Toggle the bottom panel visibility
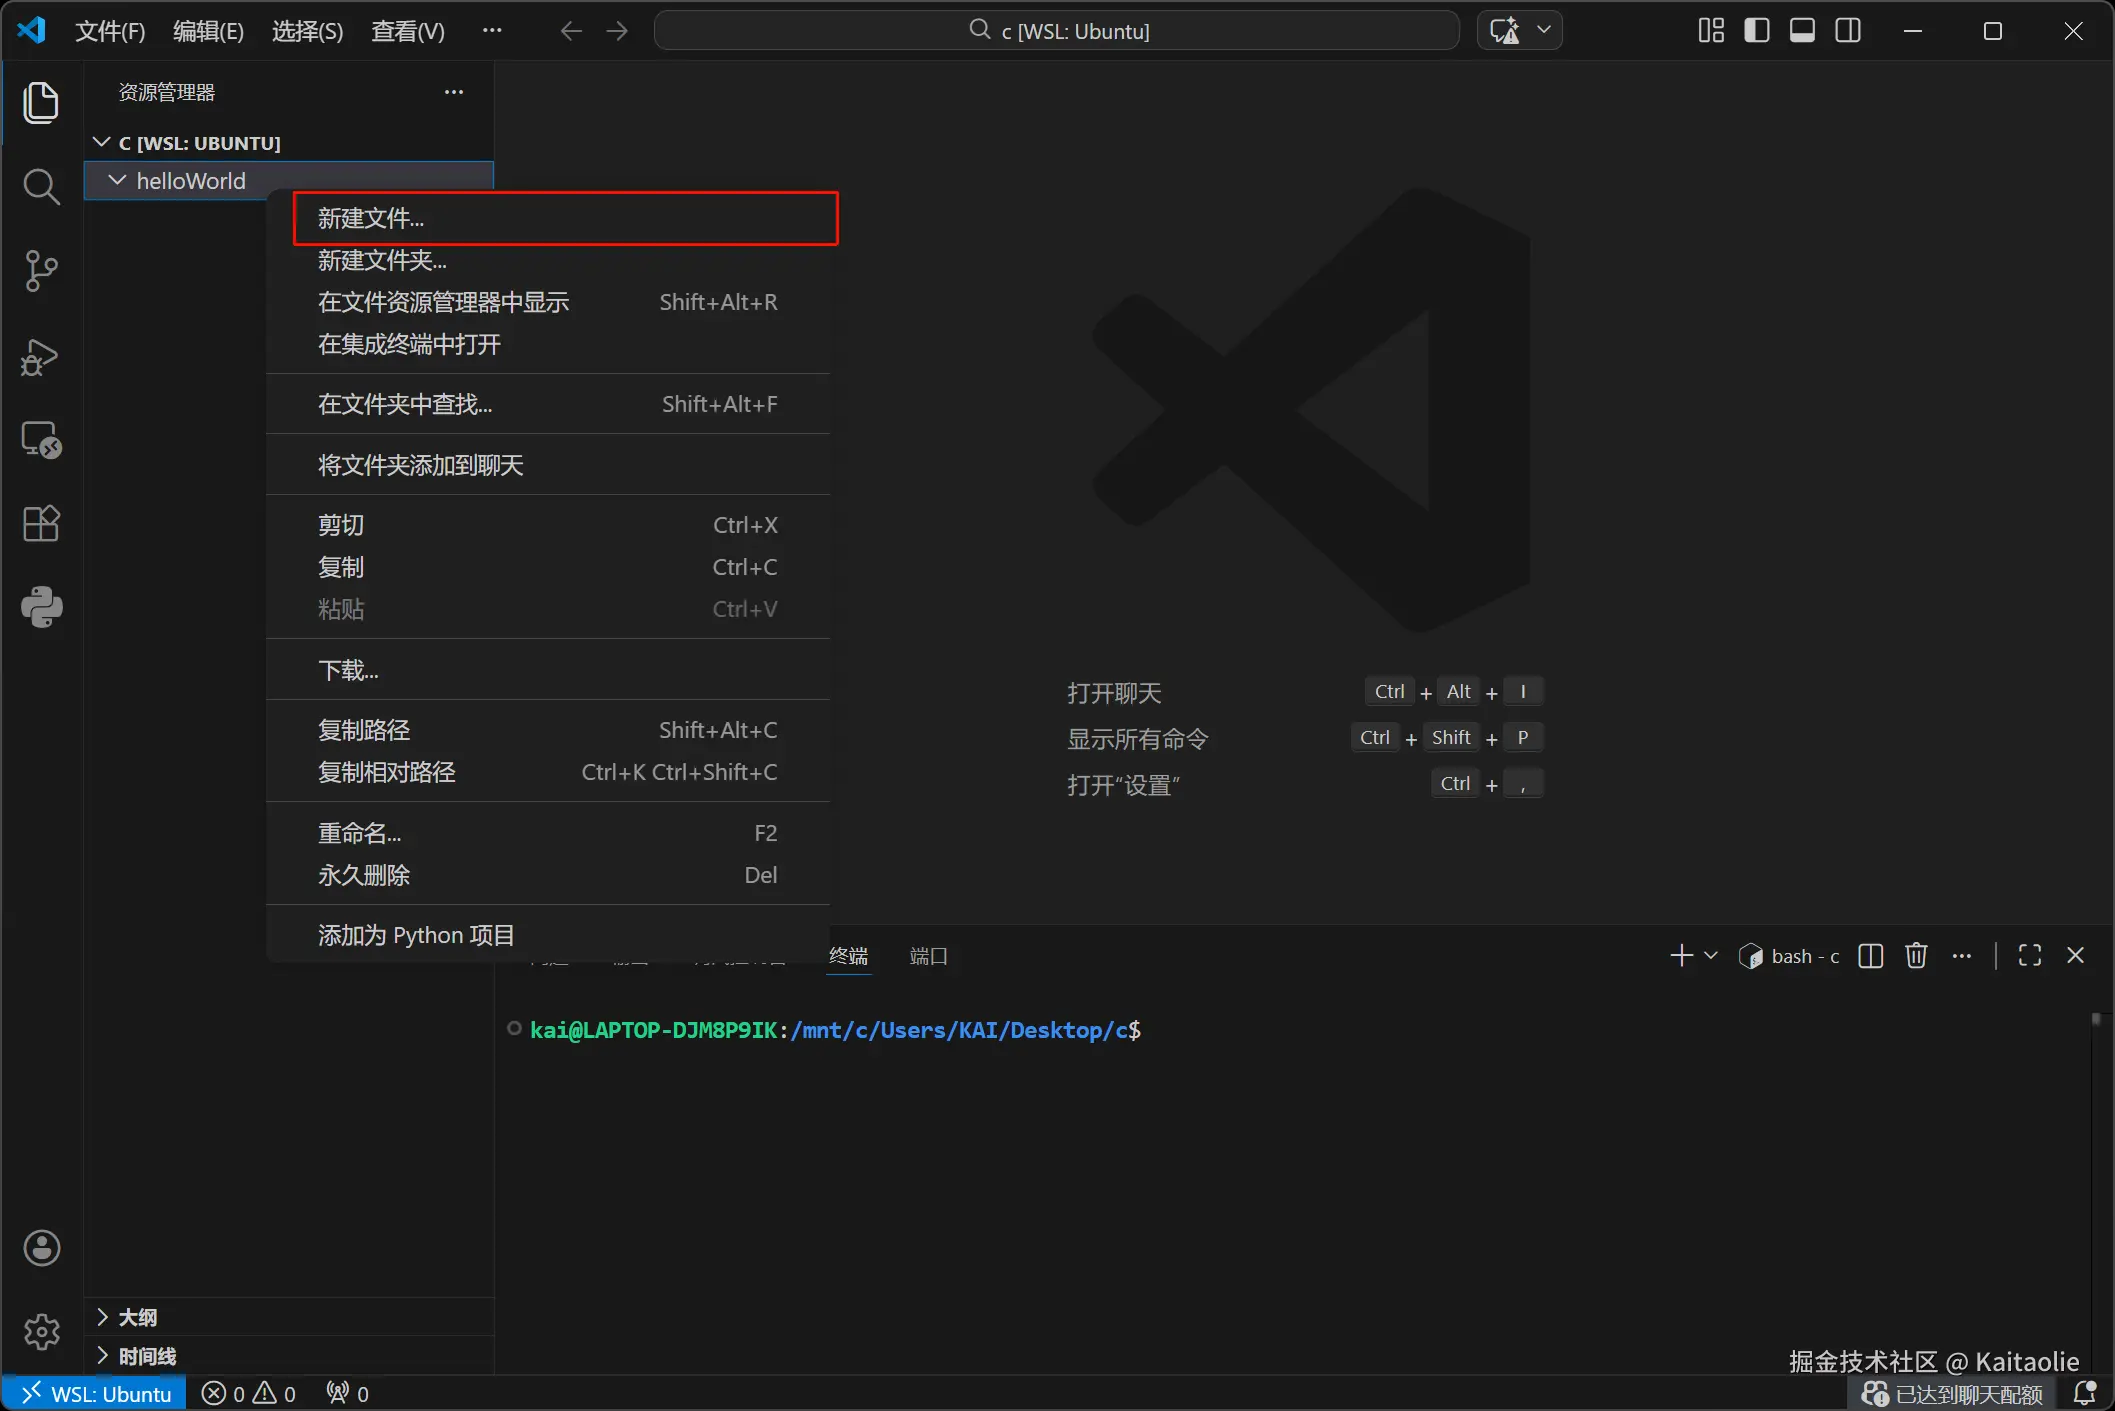This screenshot has height=1411, width=2115. point(1802,31)
